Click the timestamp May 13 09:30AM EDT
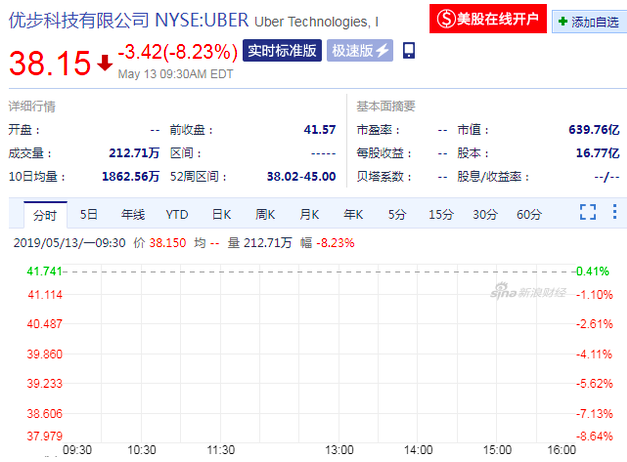 click(176, 74)
